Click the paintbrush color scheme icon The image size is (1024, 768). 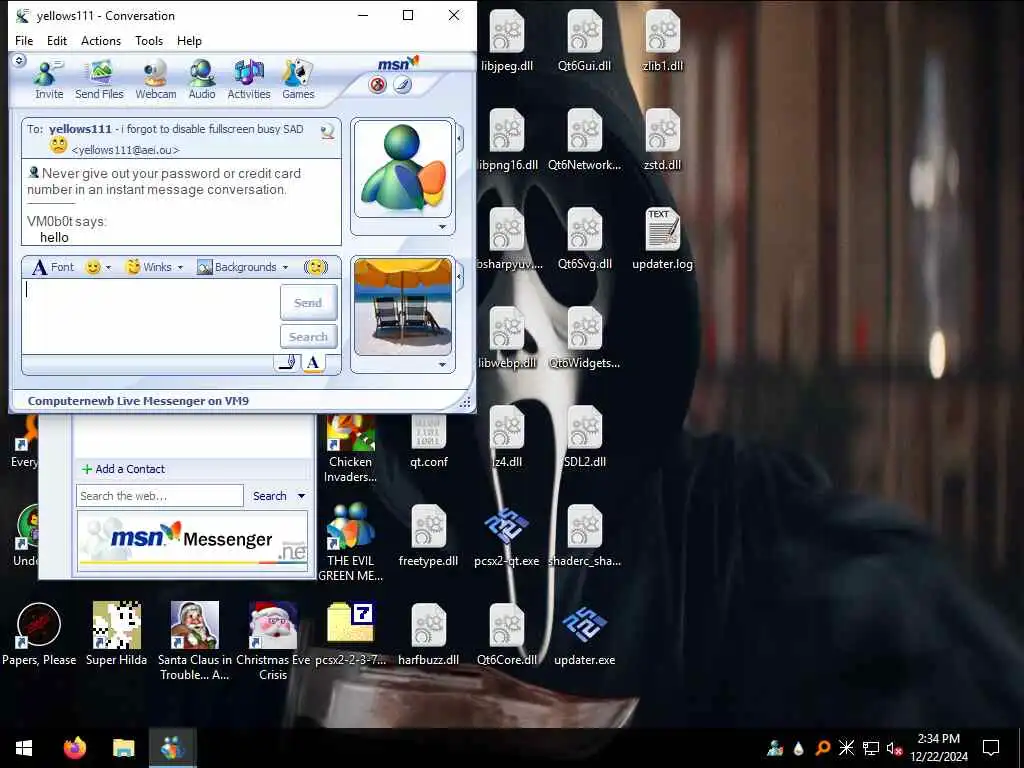pyautogui.click(x=402, y=85)
